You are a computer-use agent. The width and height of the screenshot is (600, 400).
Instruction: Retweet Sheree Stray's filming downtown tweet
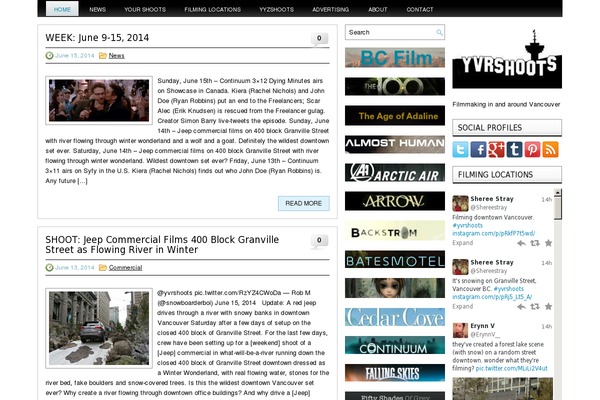tap(535, 243)
